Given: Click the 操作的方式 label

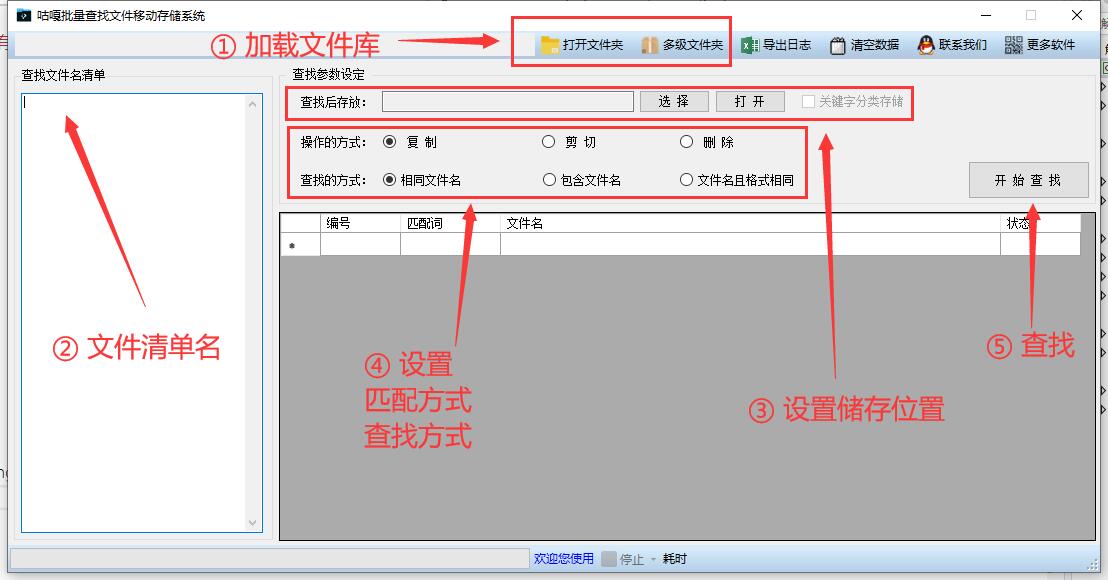Looking at the screenshot, I should [x=333, y=142].
